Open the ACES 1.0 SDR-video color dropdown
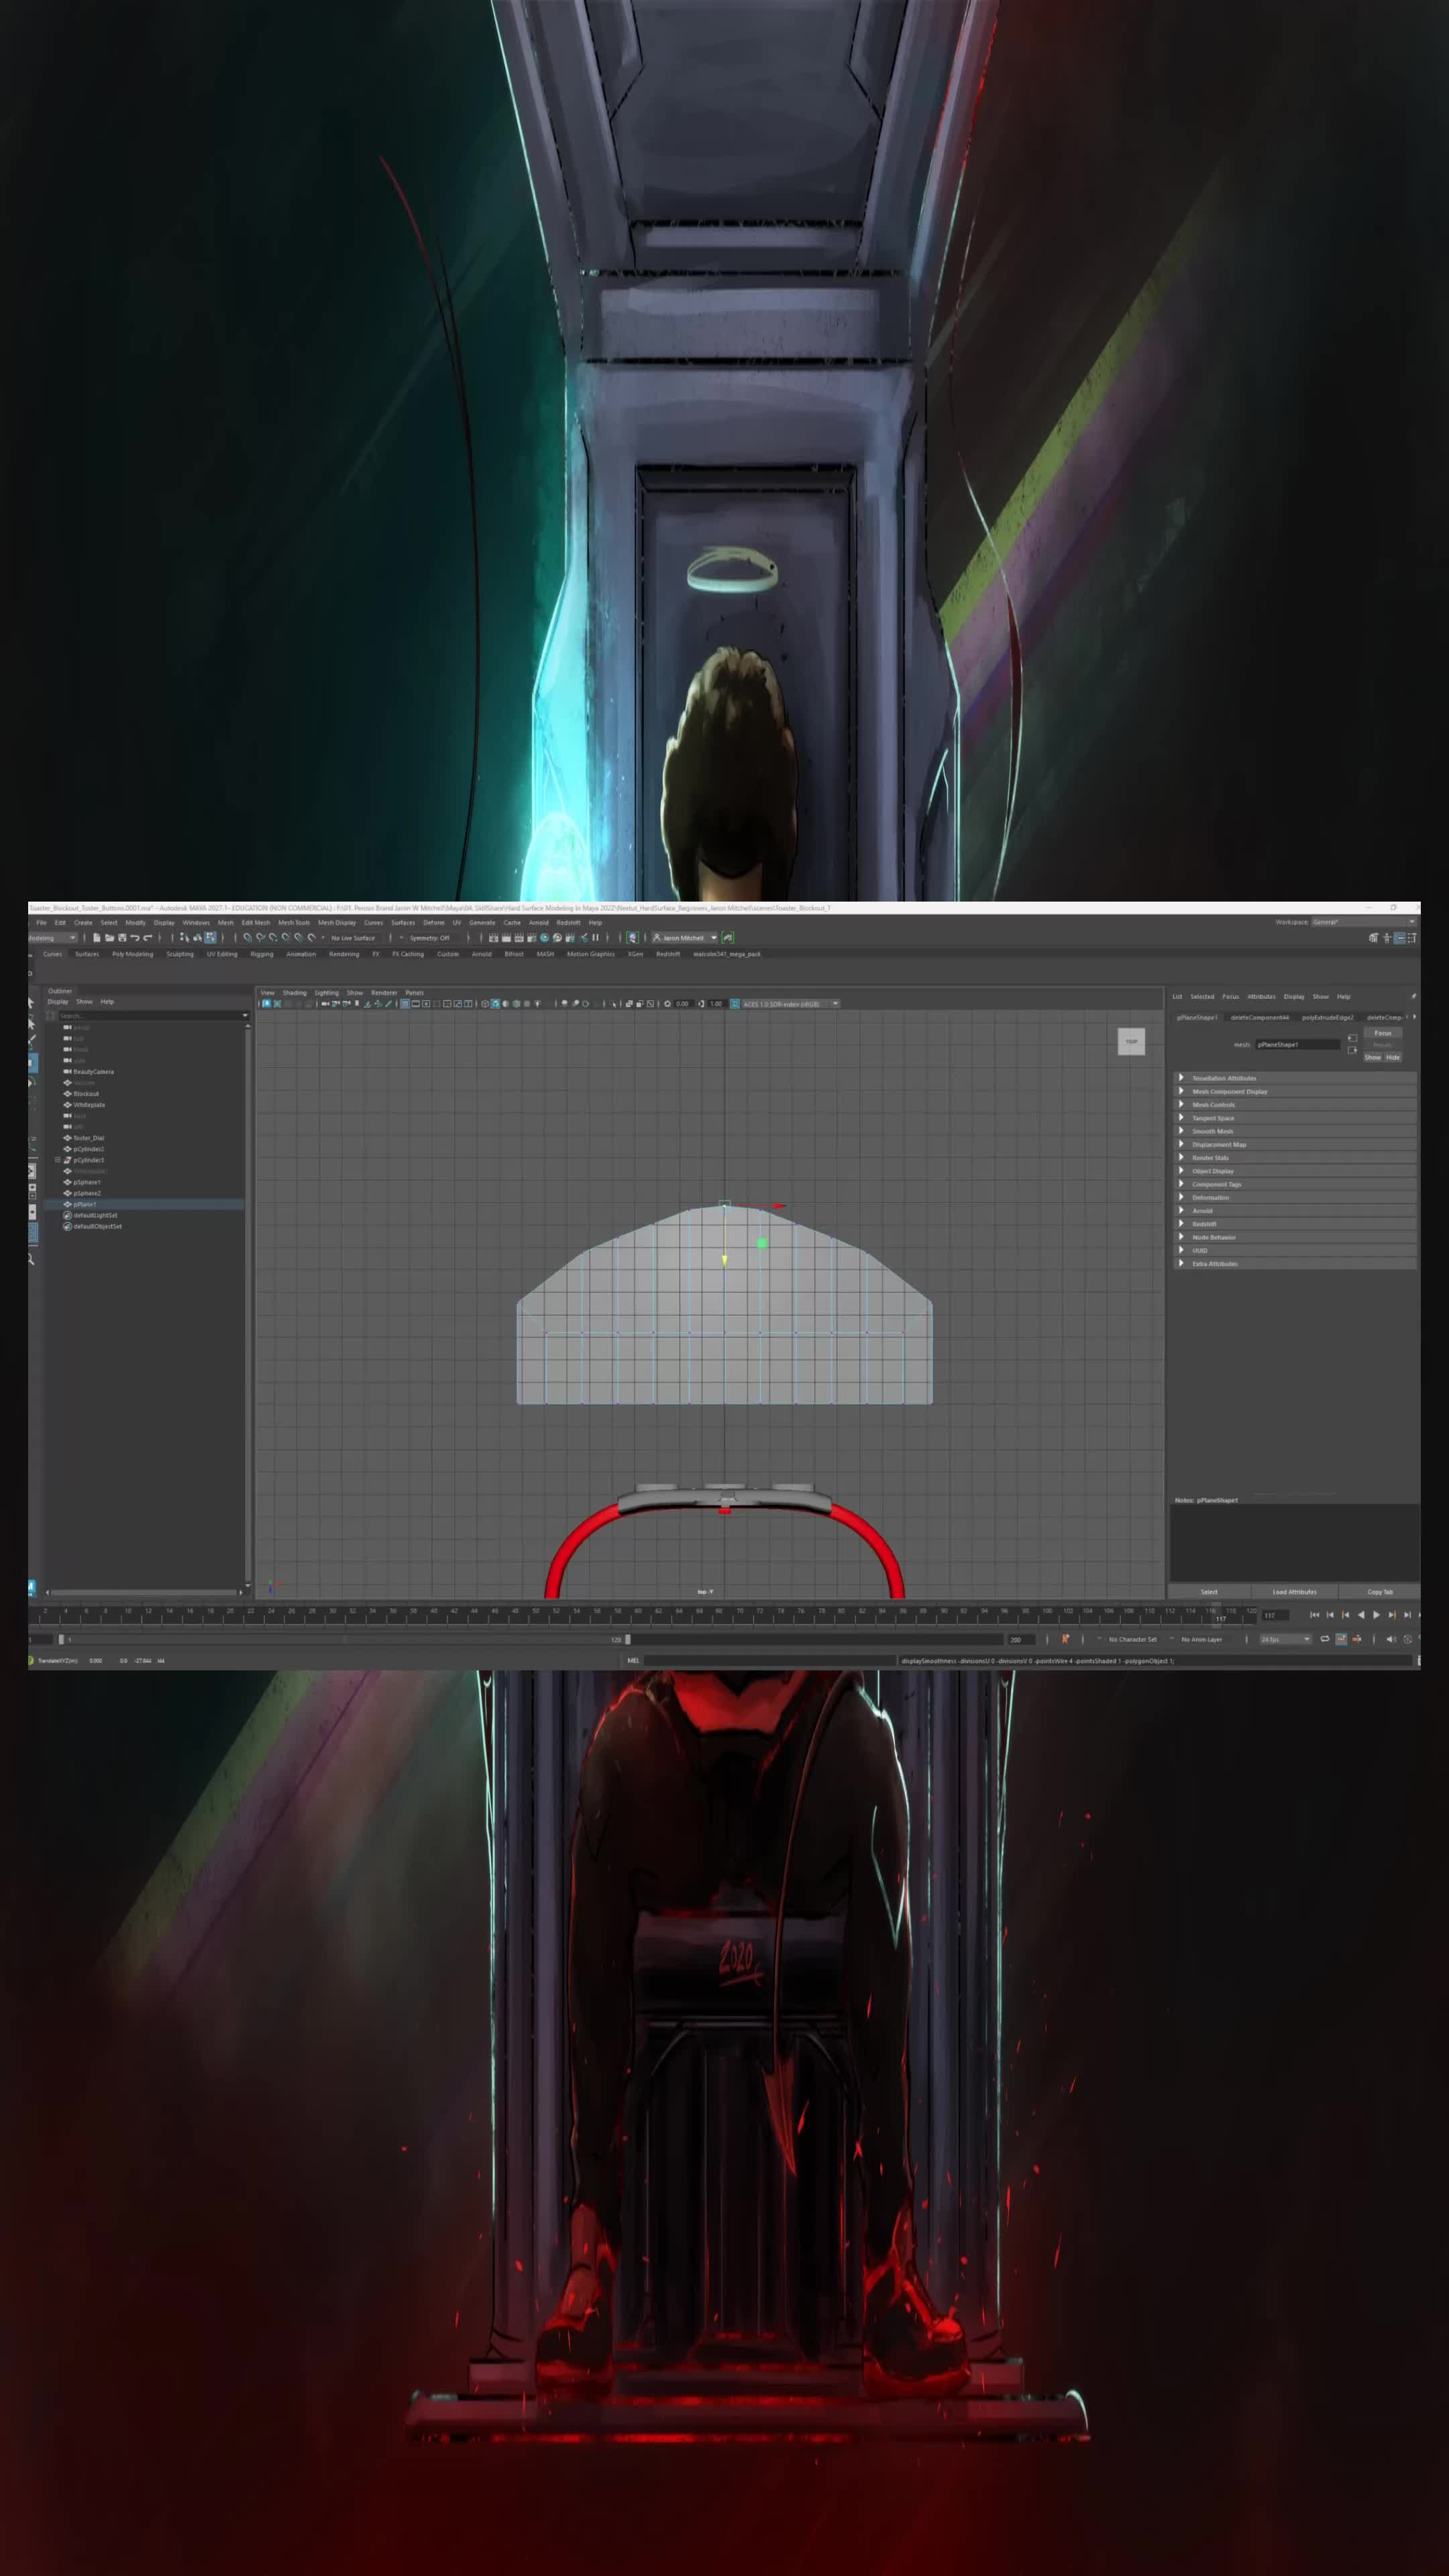The width and height of the screenshot is (1449, 2576). point(790,1004)
